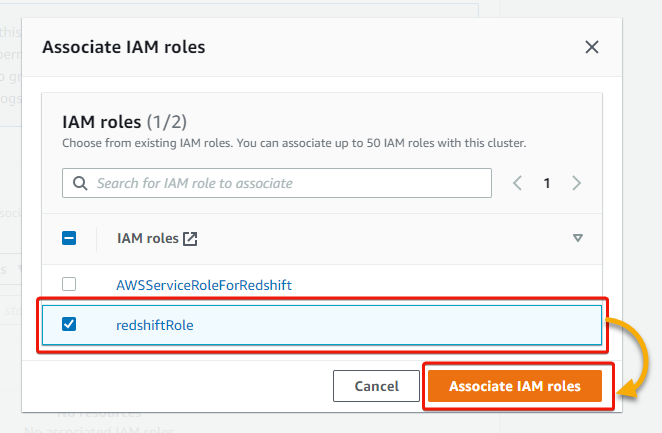Viewport: 662px width, 433px height.
Task: Click the Associate IAM roles button
Action: (515, 386)
